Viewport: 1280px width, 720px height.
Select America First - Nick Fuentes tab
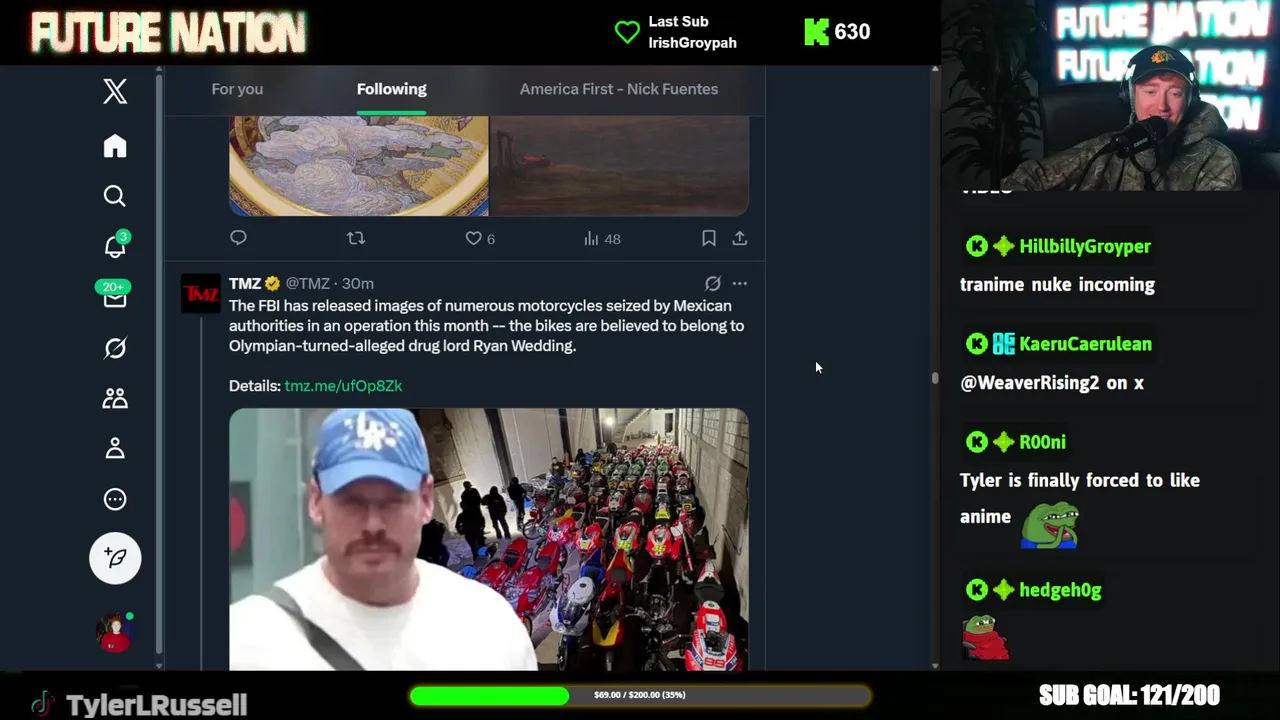pos(619,89)
